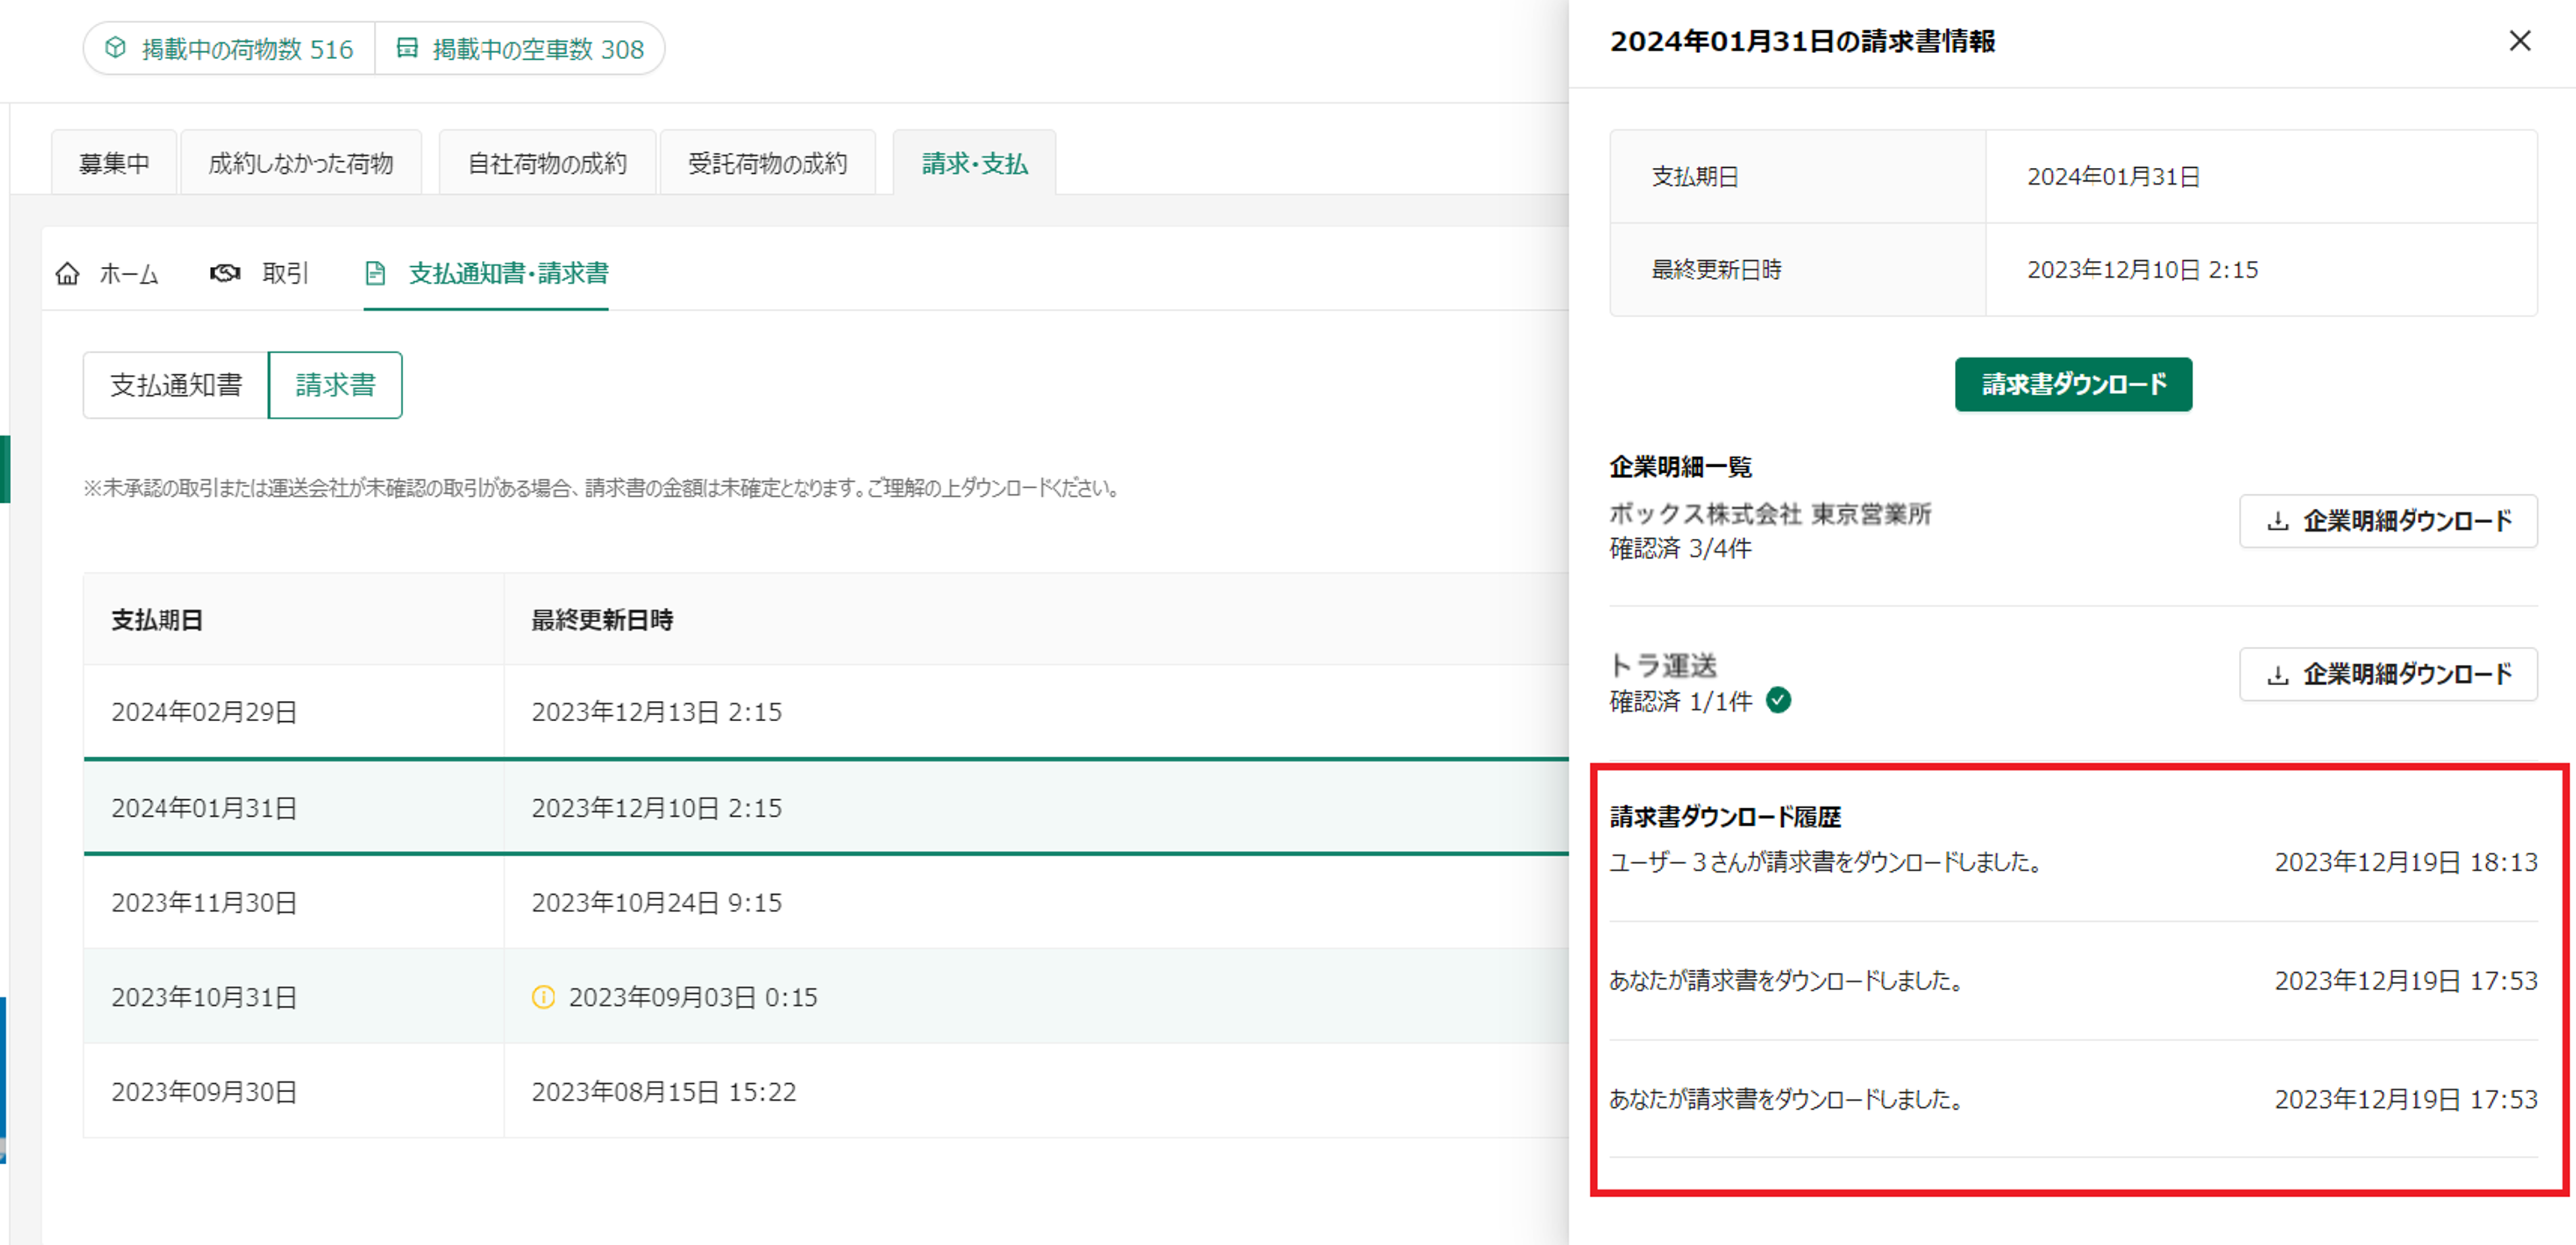Image resolution: width=2576 pixels, height=1245 pixels.
Task: Click 企業明細一覧 heading
Action: [x=1680, y=466]
